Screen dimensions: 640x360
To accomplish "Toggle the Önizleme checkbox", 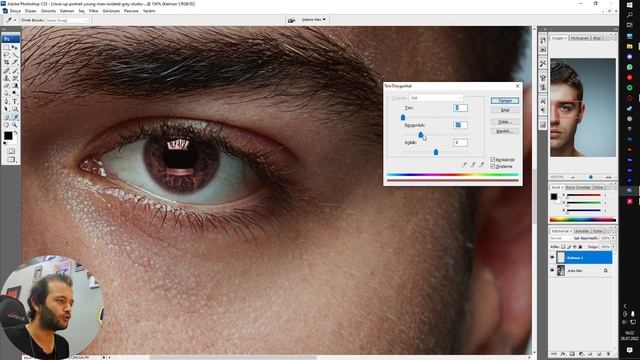I will tap(493, 166).
